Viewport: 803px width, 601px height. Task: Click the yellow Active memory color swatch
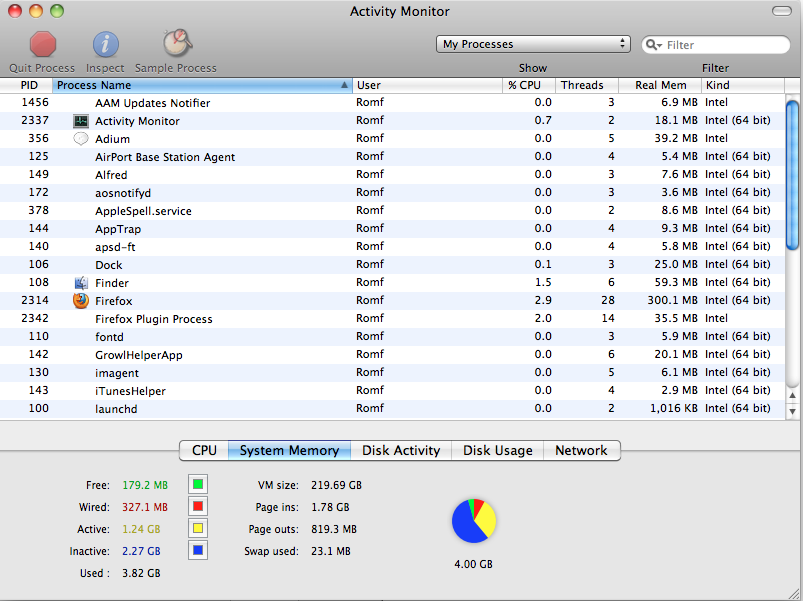198,528
